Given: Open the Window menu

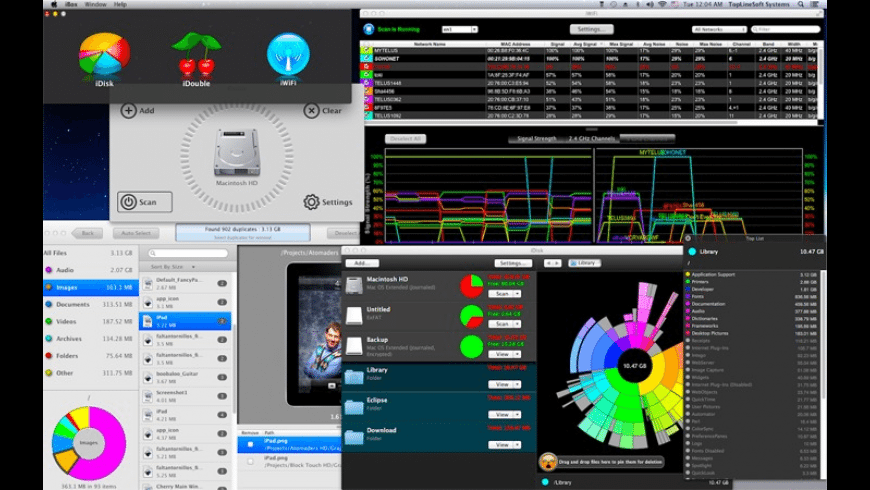Looking at the screenshot, I should (95, 4).
